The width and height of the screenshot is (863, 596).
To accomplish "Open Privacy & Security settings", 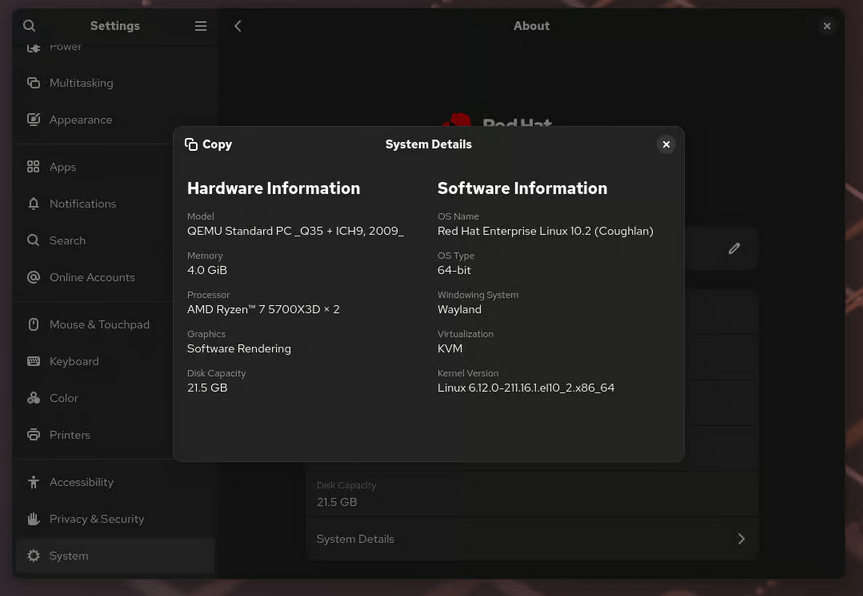I will pos(115,519).
